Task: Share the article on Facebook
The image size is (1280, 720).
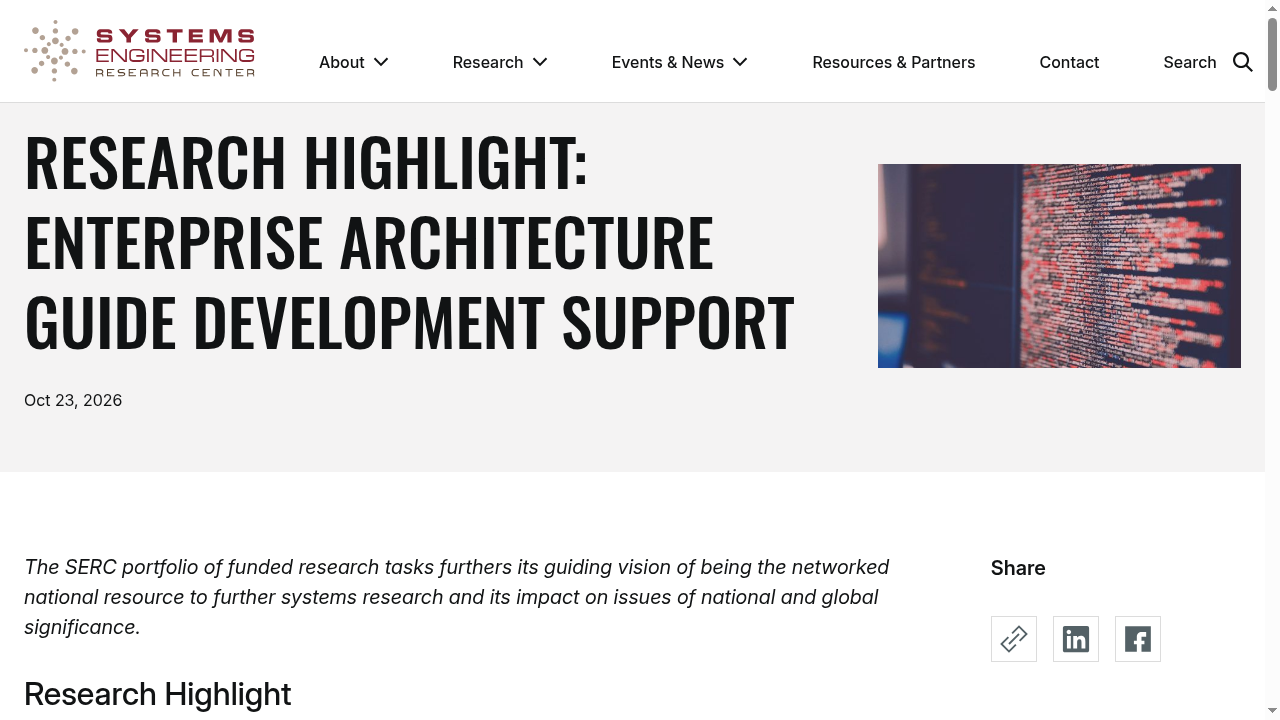Action: (1138, 639)
